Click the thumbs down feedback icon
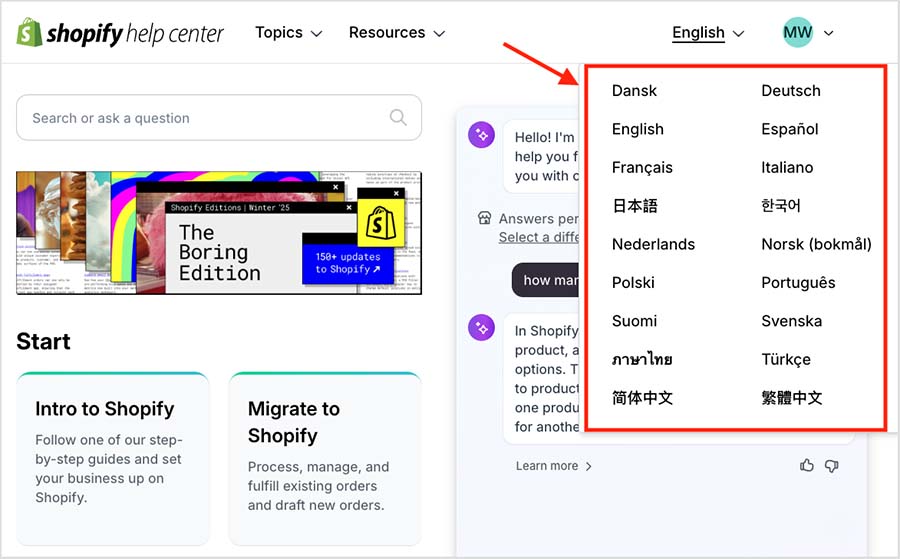The image size is (900, 559). 831,465
